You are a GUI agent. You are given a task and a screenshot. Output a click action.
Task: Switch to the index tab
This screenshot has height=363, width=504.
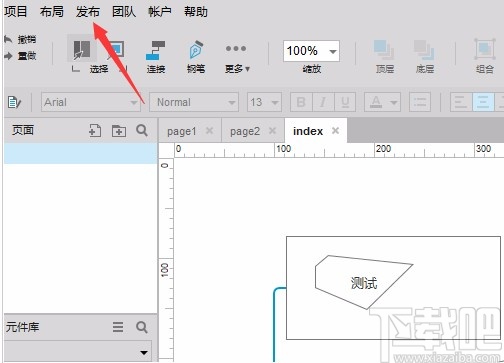308,131
